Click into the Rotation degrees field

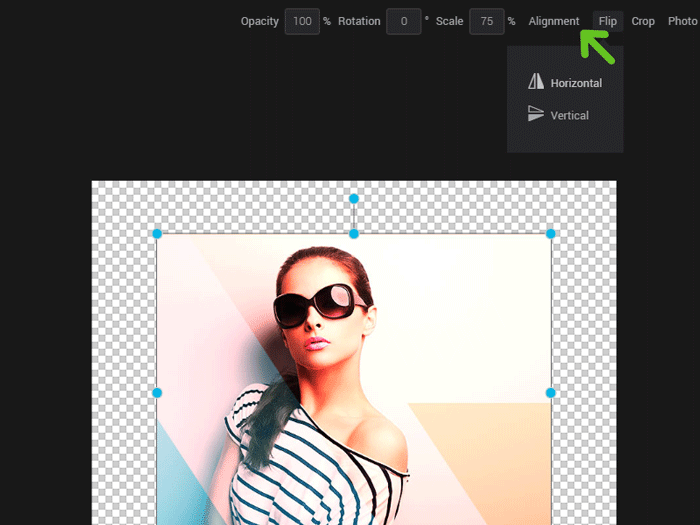404,21
